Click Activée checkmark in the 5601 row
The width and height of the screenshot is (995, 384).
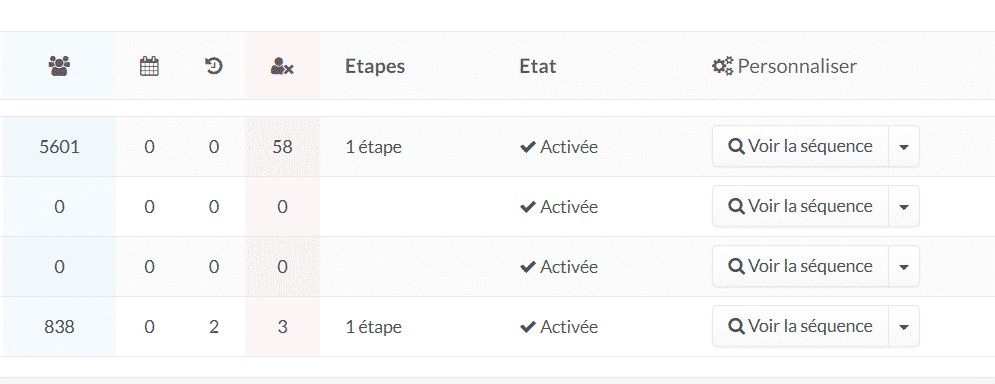click(527, 147)
